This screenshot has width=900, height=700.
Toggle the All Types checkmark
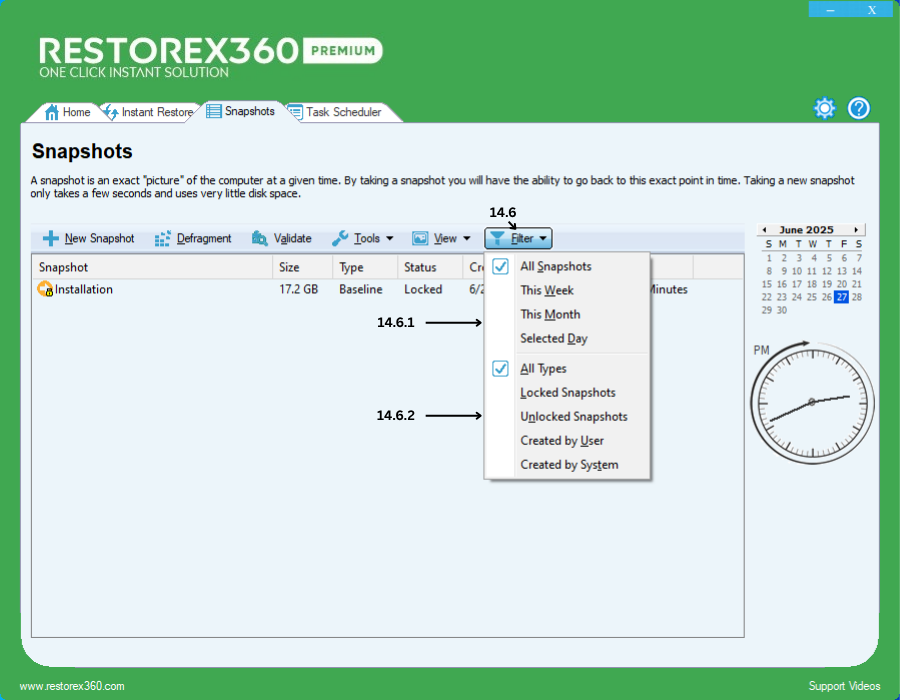point(501,368)
